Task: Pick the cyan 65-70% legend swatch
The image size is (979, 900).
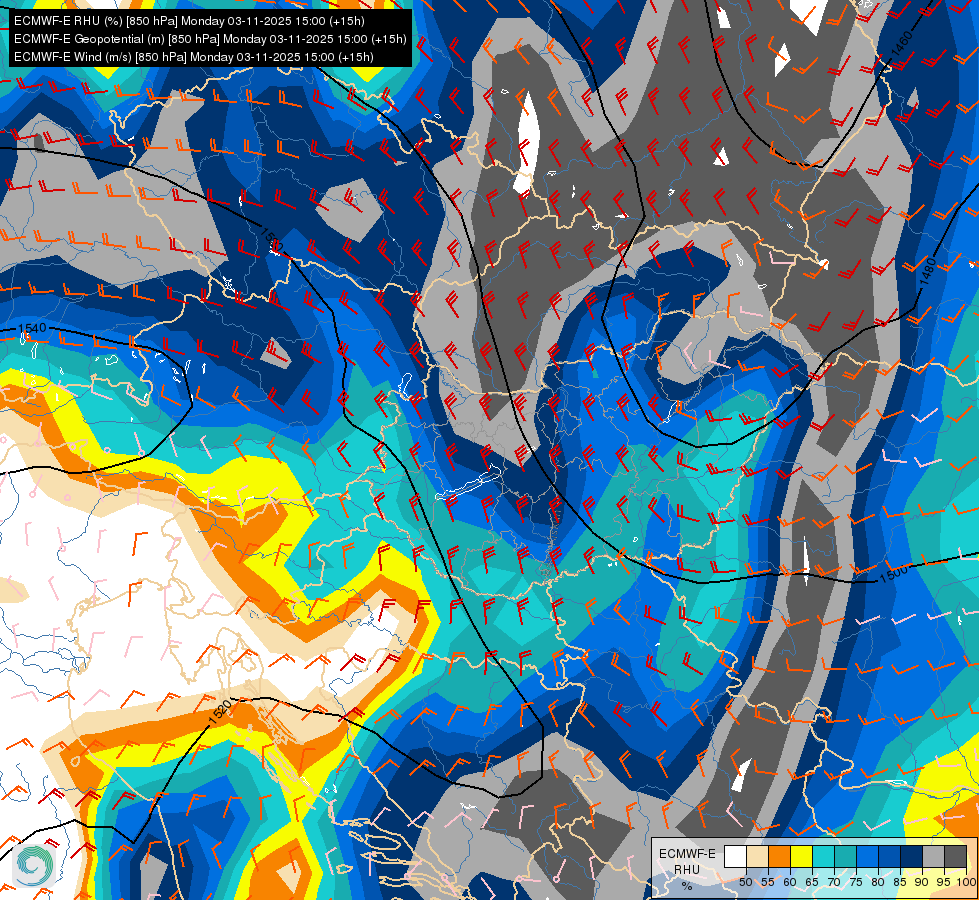Action: click(x=822, y=857)
